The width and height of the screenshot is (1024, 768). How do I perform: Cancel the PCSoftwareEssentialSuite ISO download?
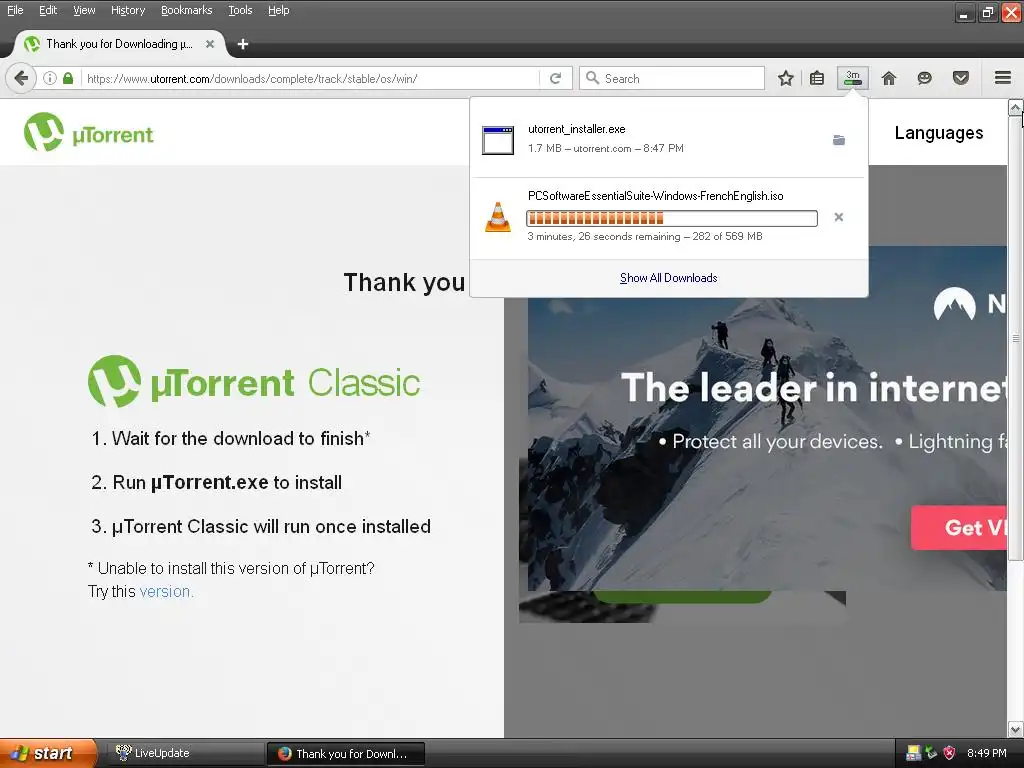(x=839, y=217)
